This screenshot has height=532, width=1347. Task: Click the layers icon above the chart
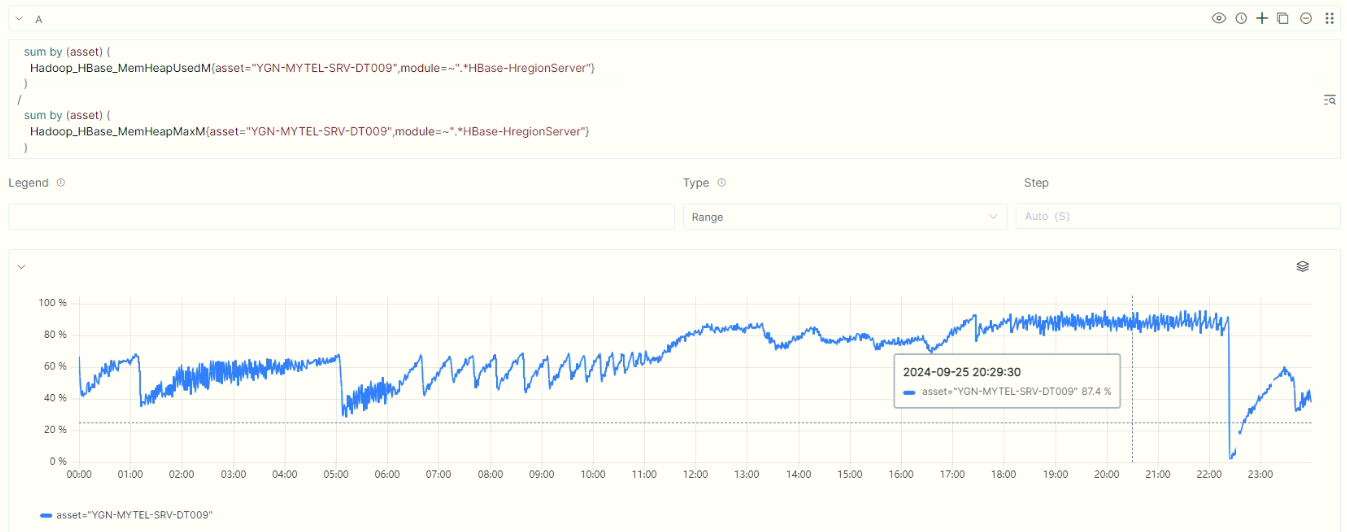(1302, 266)
